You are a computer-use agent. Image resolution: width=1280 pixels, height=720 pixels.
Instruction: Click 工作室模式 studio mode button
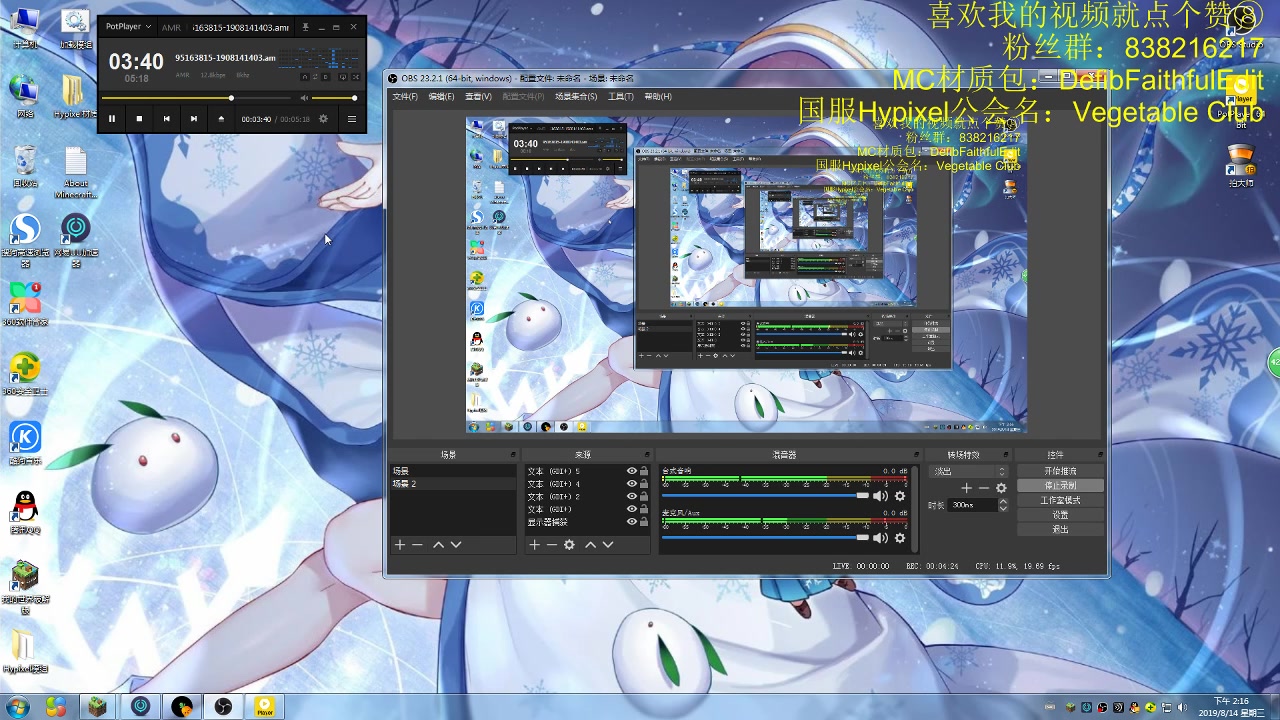tap(1060, 500)
